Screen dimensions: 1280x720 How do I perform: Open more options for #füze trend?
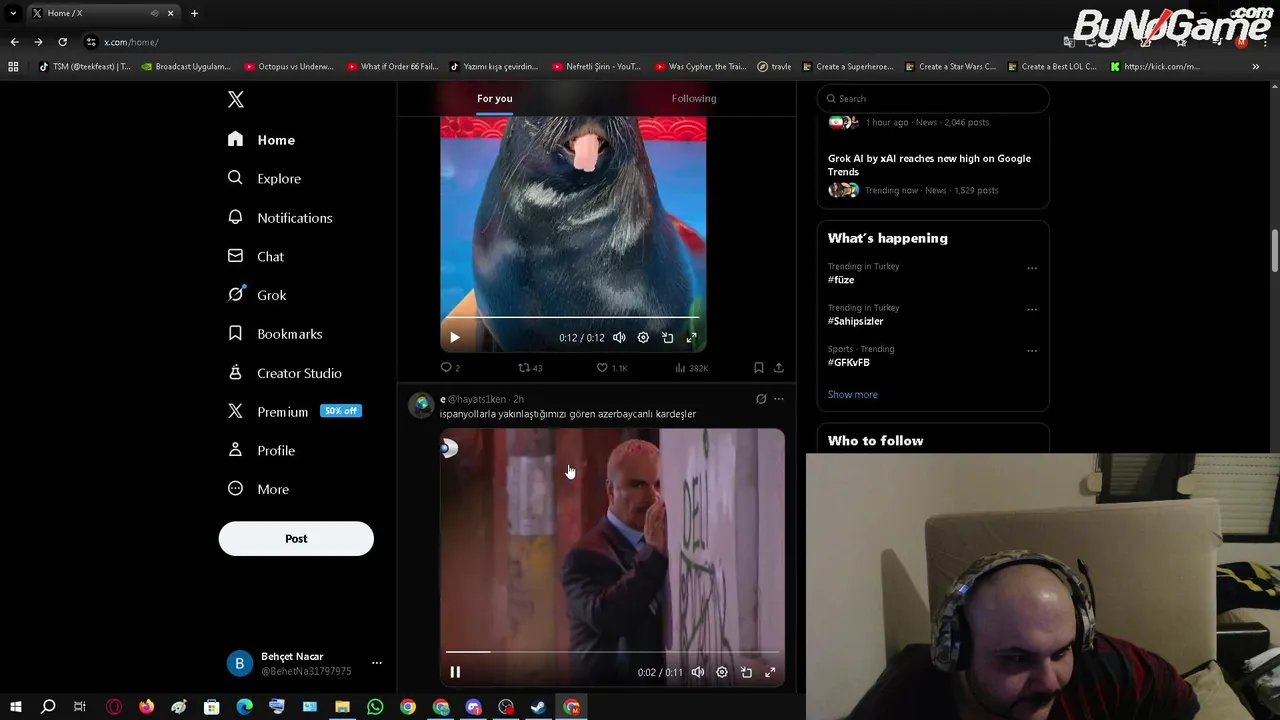pos(1032,268)
